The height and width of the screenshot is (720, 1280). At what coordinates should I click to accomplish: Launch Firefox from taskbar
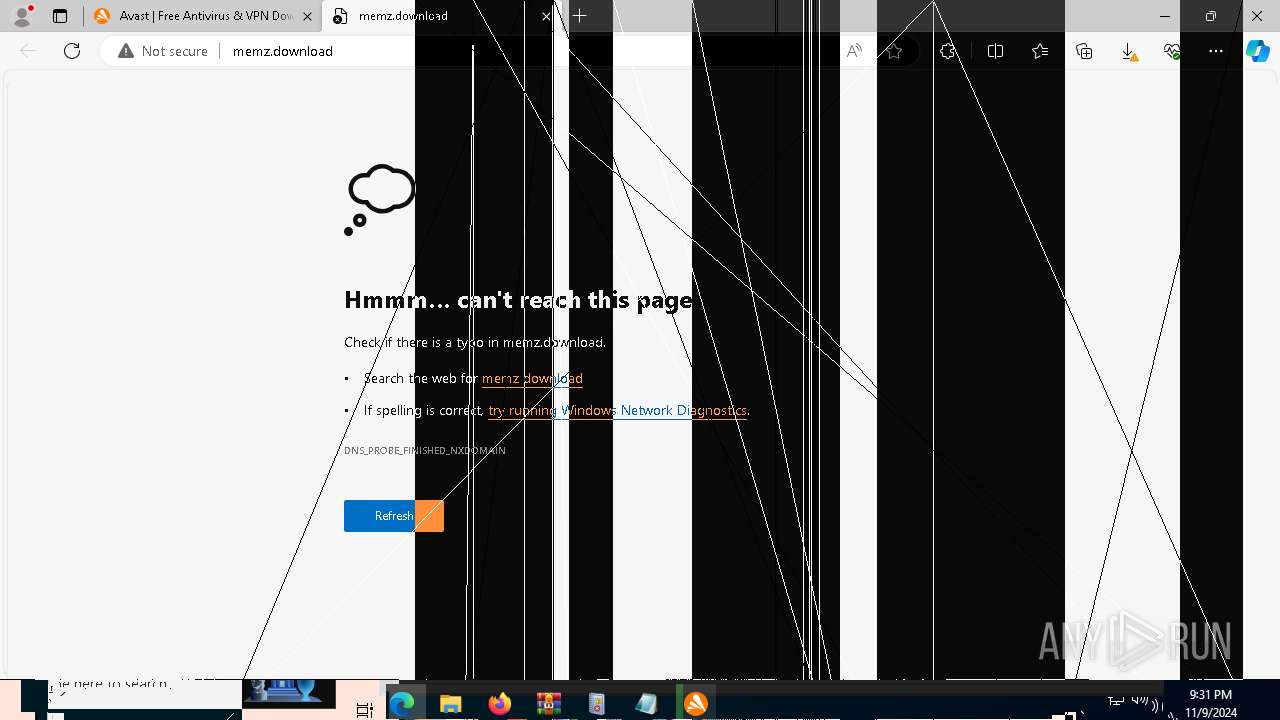pos(499,704)
